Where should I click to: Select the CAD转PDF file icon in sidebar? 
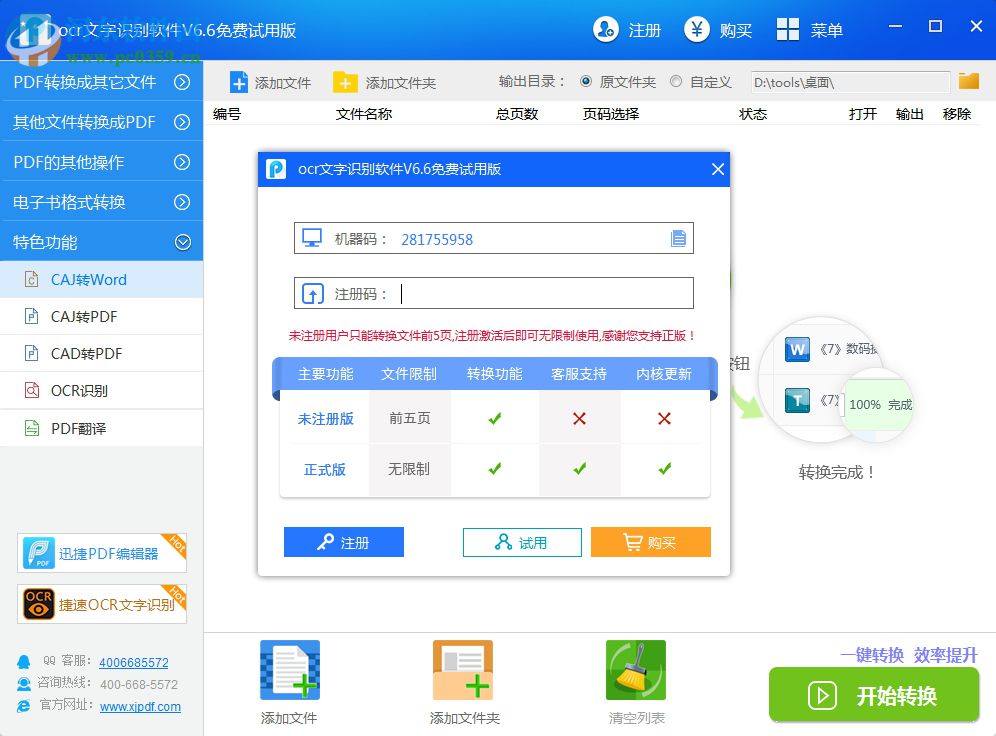click(31, 352)
